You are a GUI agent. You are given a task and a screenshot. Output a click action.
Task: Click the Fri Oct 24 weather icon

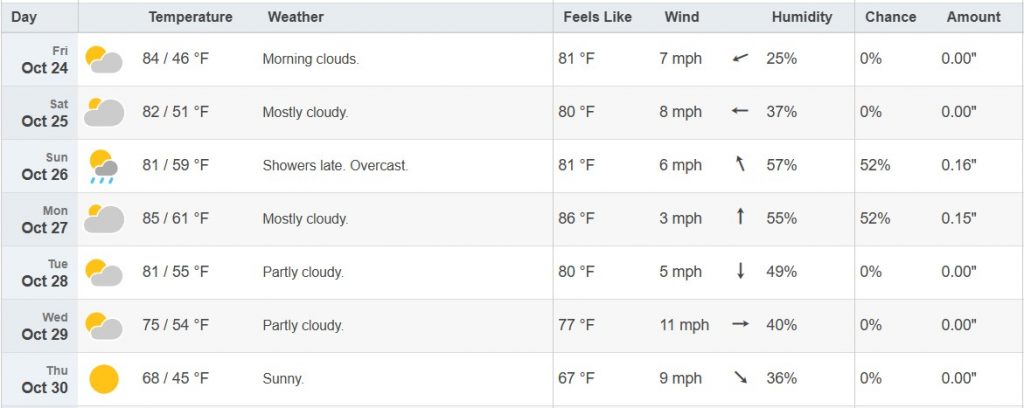[x=103, y=59]
